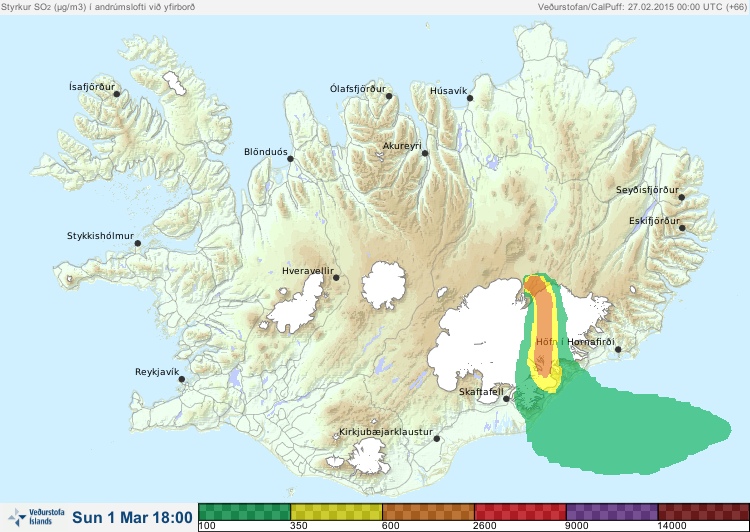Click the 'Sun 1 Mar 18:00' forecast time
The image size is (750, 532).
click(x=132, y=517)
